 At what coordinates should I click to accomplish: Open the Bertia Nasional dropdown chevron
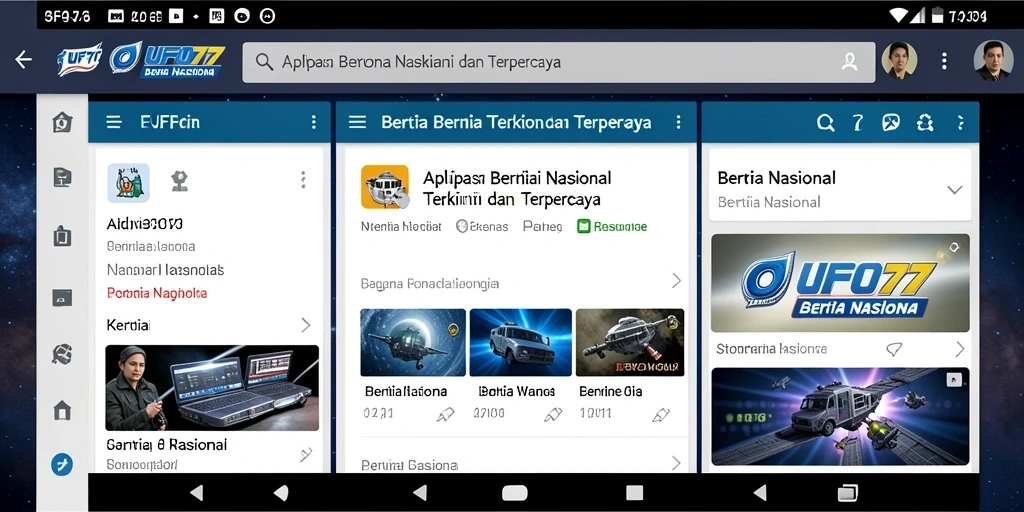955,190
